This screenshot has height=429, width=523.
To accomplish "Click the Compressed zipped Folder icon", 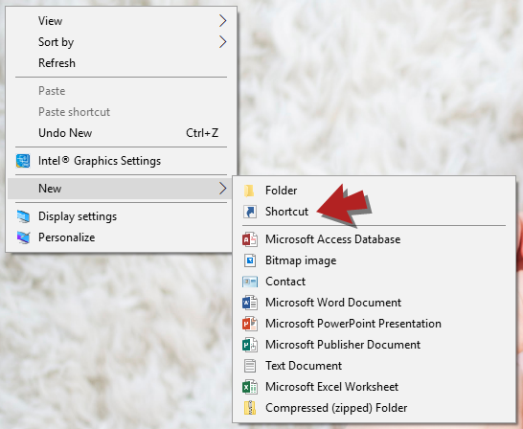I will [250, 408].
